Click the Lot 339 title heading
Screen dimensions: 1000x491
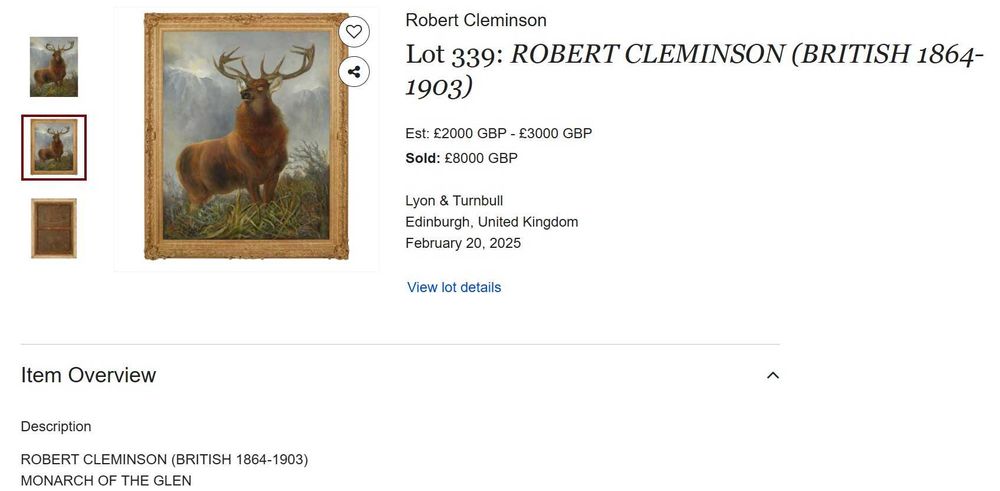(695, 69)
